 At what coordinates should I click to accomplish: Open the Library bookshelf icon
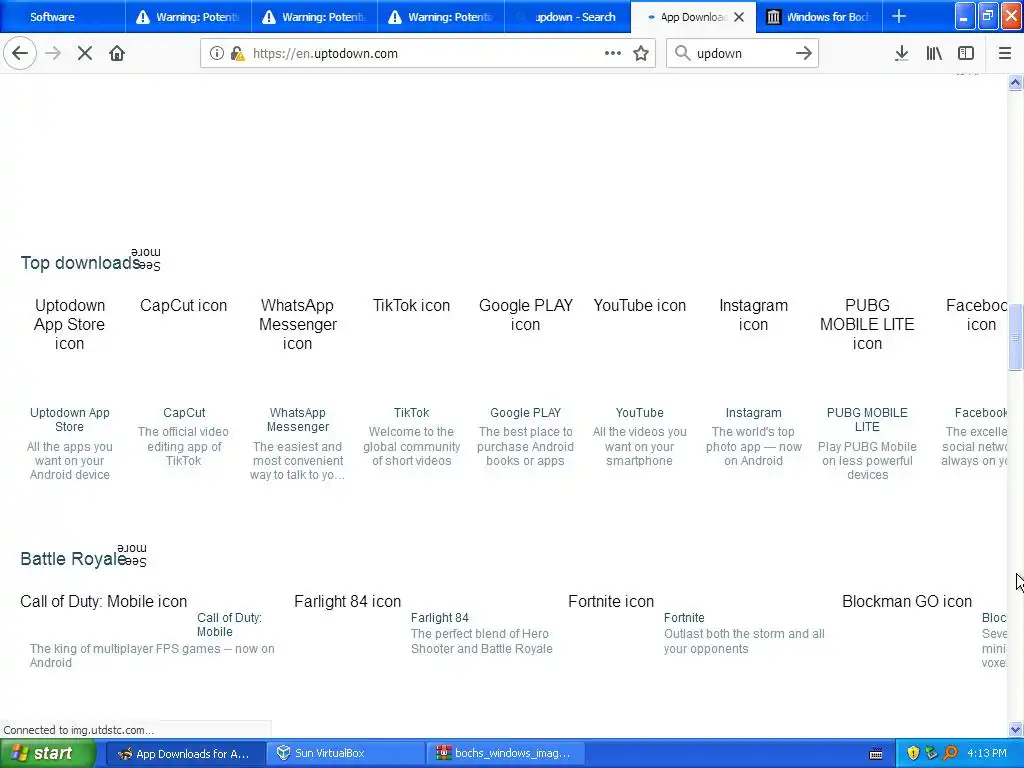(934, 53)
